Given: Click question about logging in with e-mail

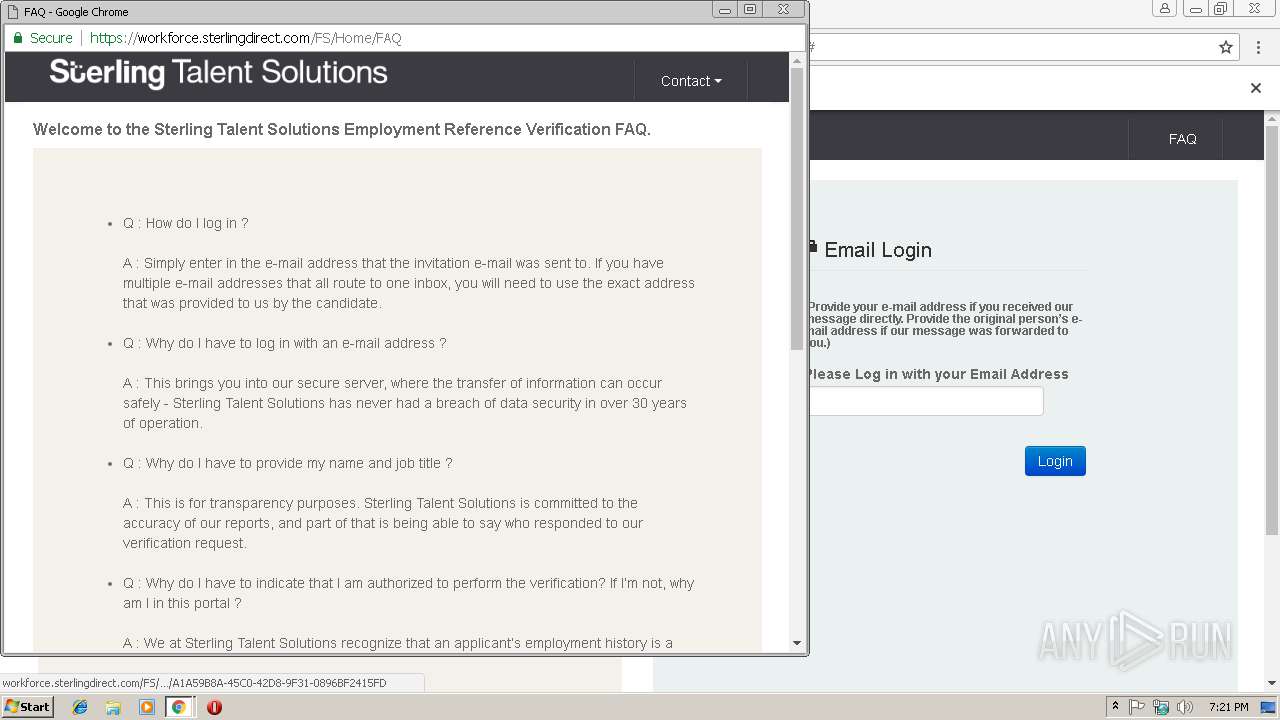Looking at the screenshot, I should pyautogui.click(x=285, y=343).
